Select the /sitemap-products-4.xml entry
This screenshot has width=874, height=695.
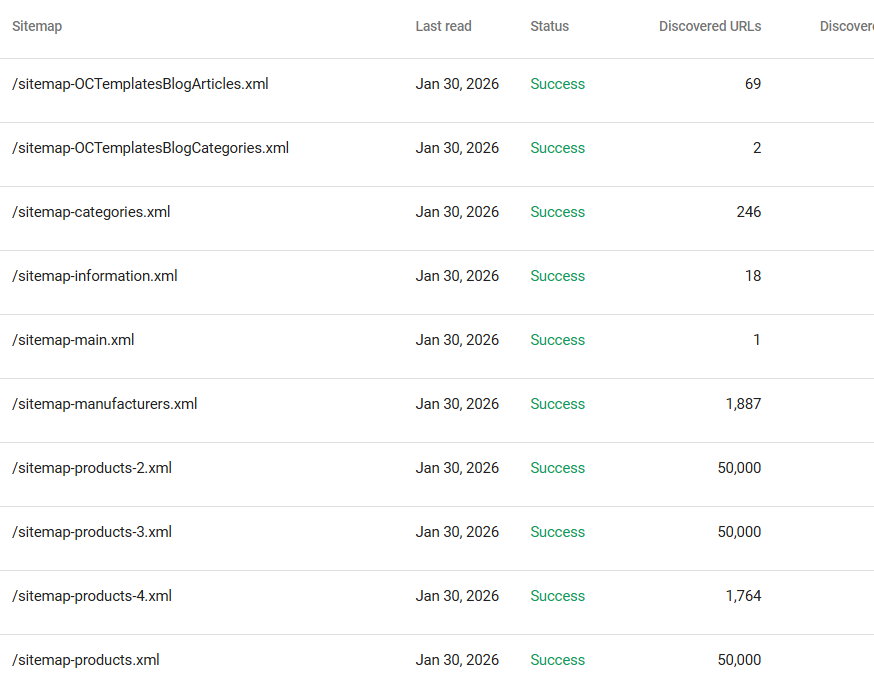pyautogui.click(x=92, y=596)
